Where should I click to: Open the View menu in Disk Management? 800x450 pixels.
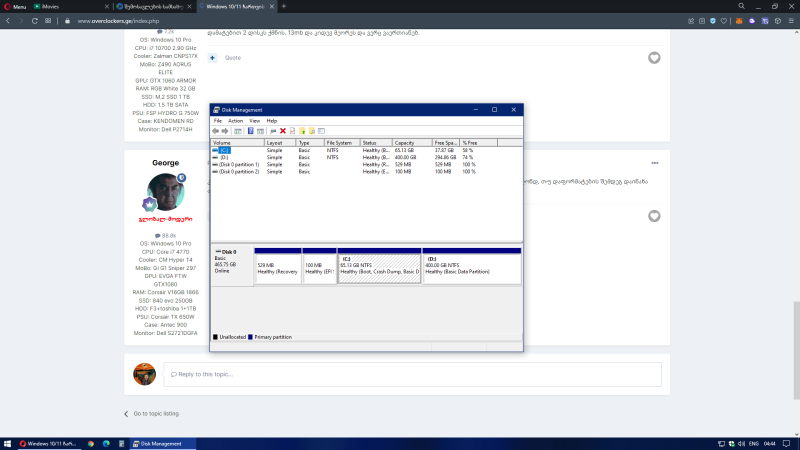point(254,120)
